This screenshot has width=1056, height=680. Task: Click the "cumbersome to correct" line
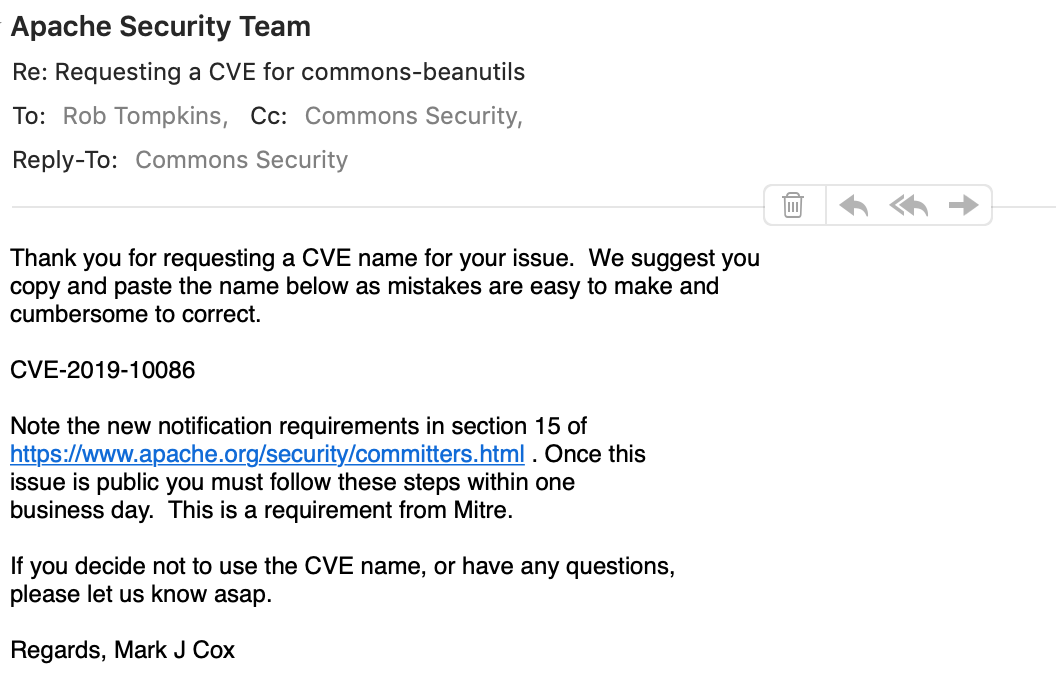tap(135, 314)
